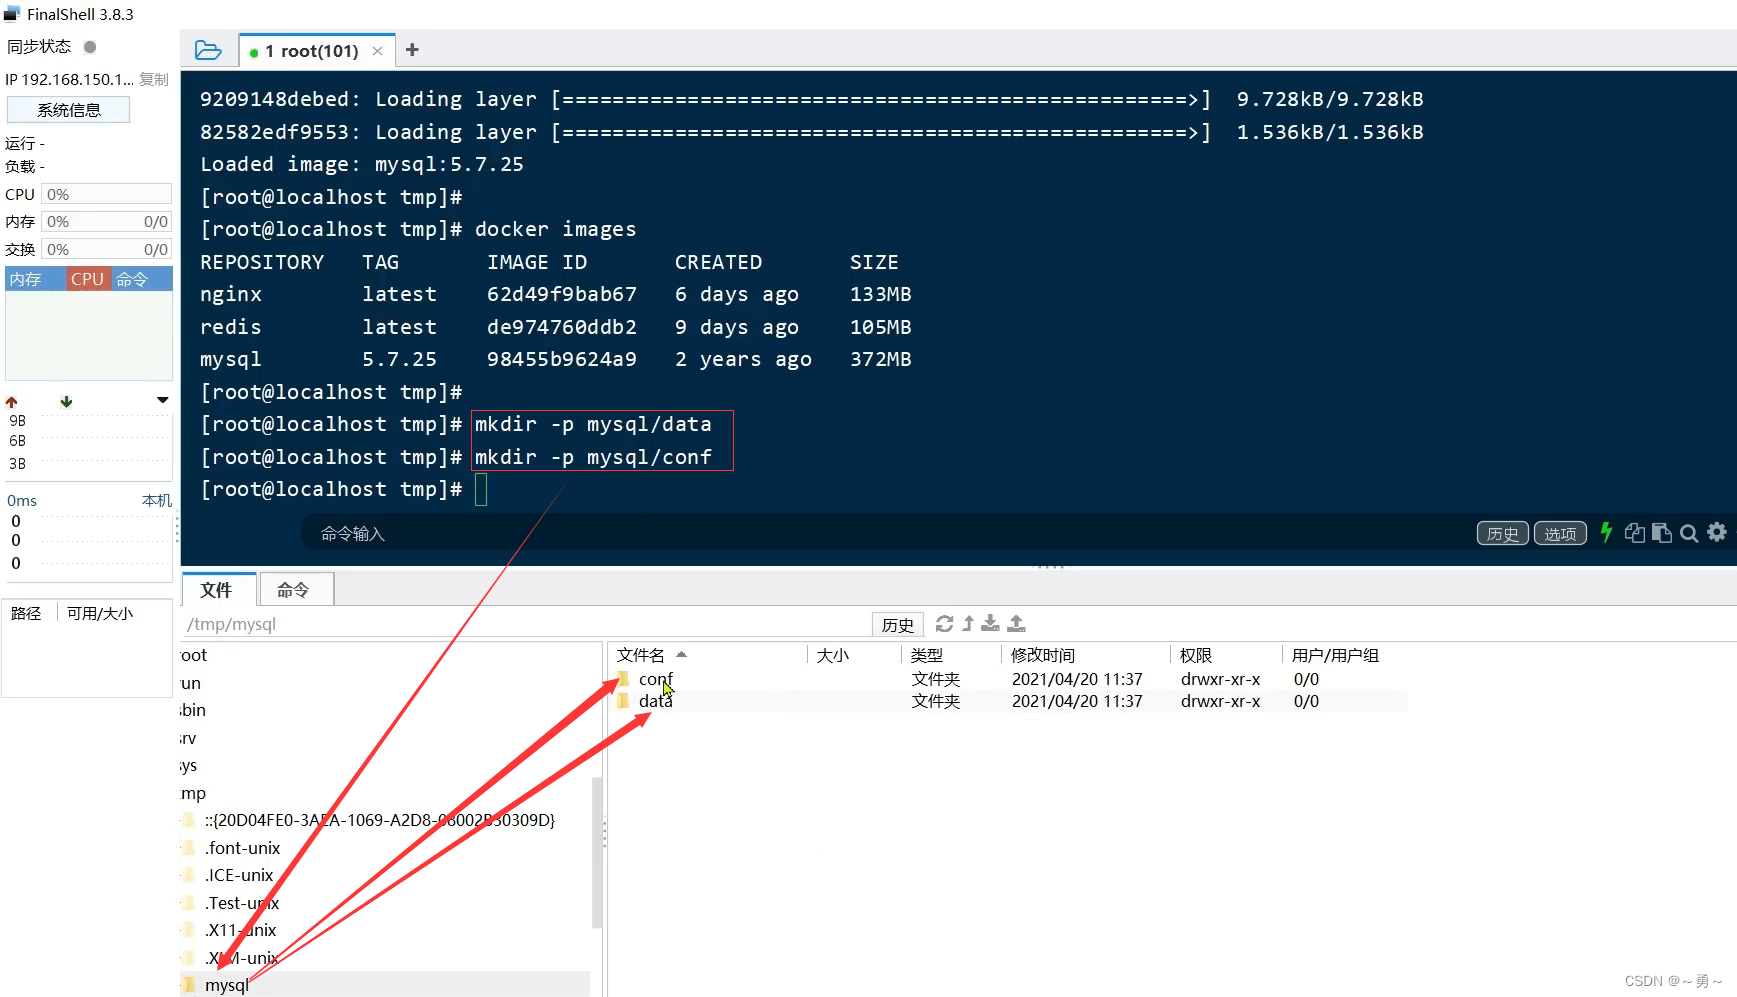Click the directory tree vertical scrollbar
The image size is (1737, 997).
[x=597, y=854]
